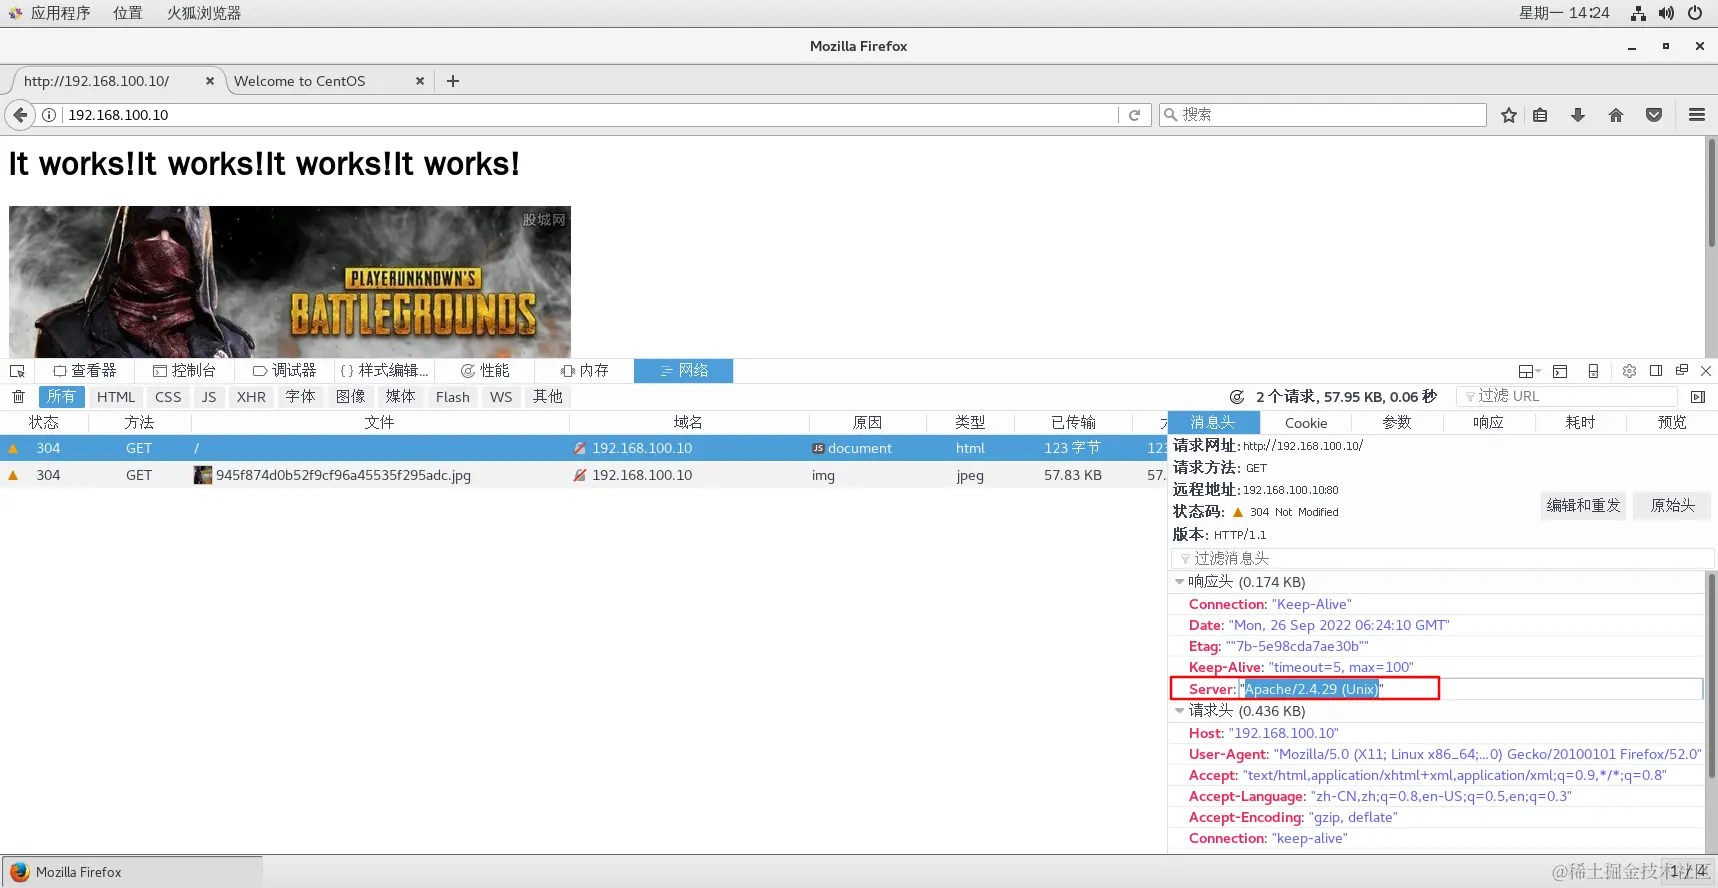Open the Cookie details tab
This screenshot has height=888, width=1718.
(1306, 423)
